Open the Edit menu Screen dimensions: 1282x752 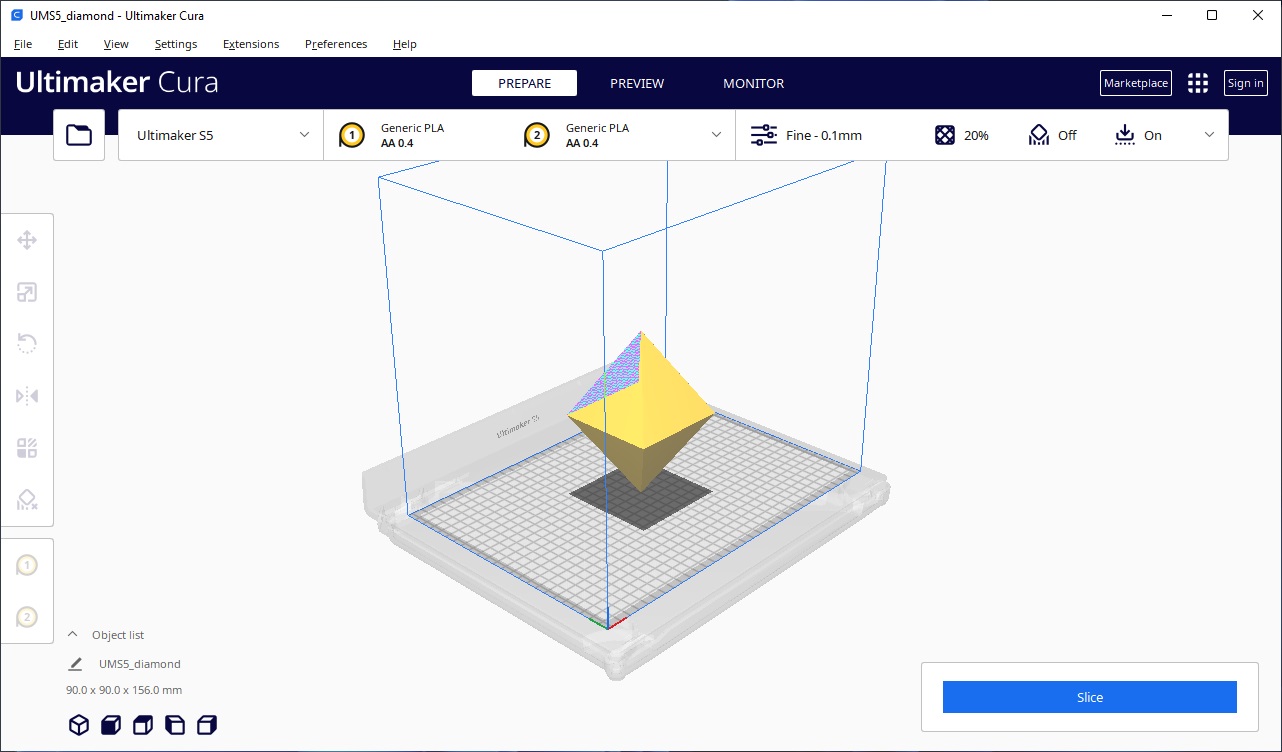(68, 44)
